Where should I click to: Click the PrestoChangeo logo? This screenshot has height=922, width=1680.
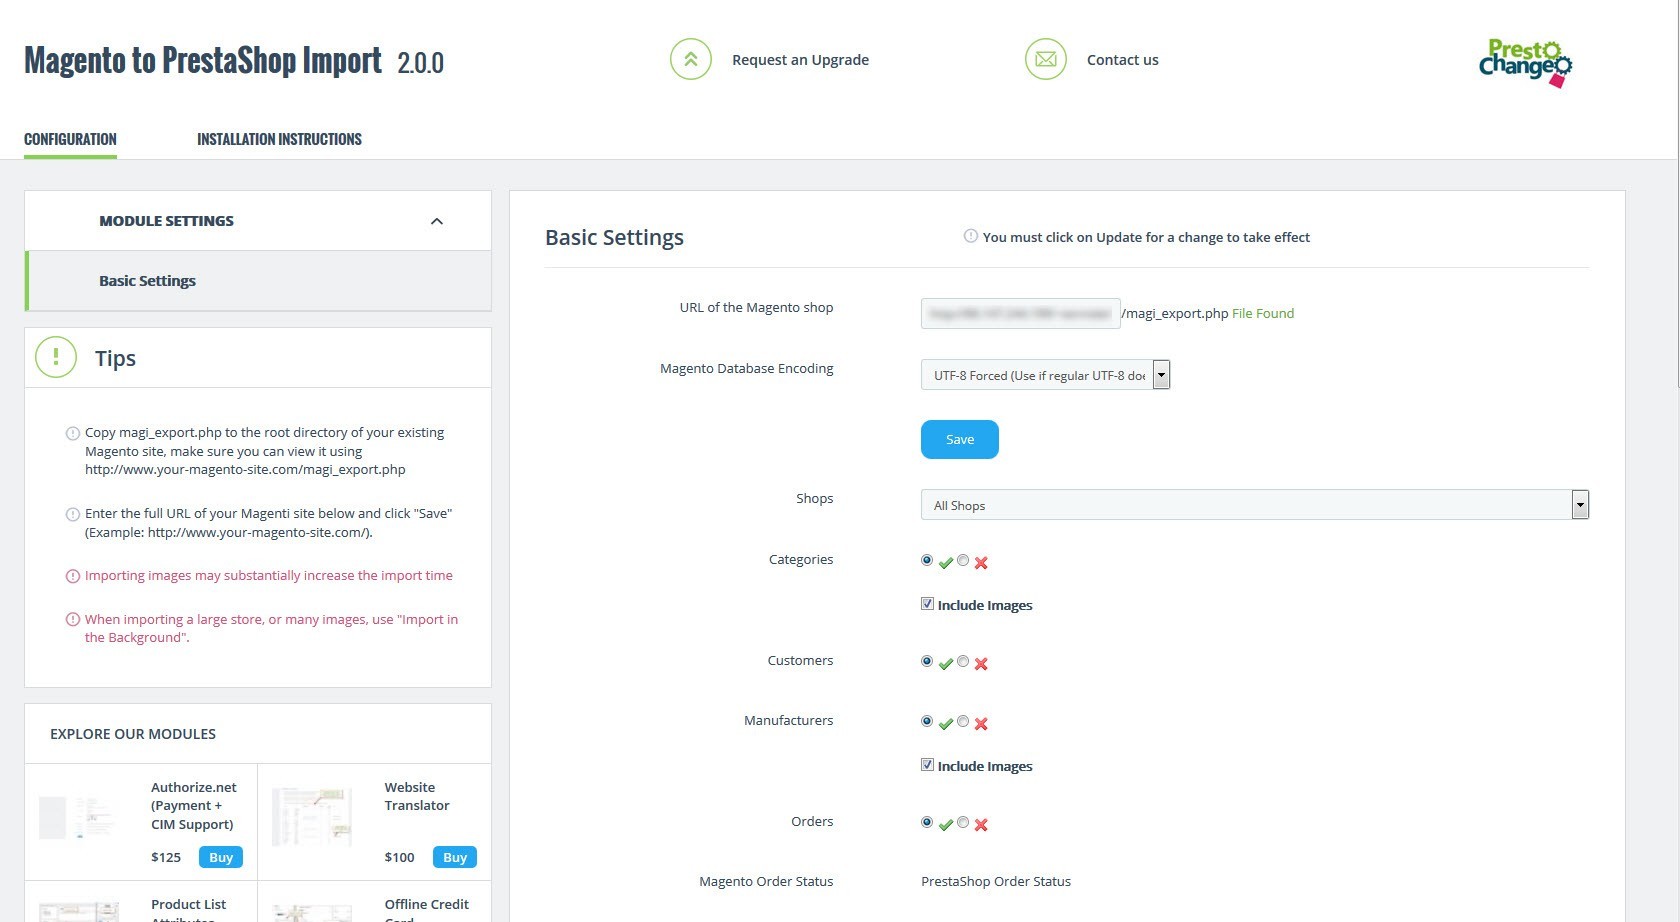1526,63
